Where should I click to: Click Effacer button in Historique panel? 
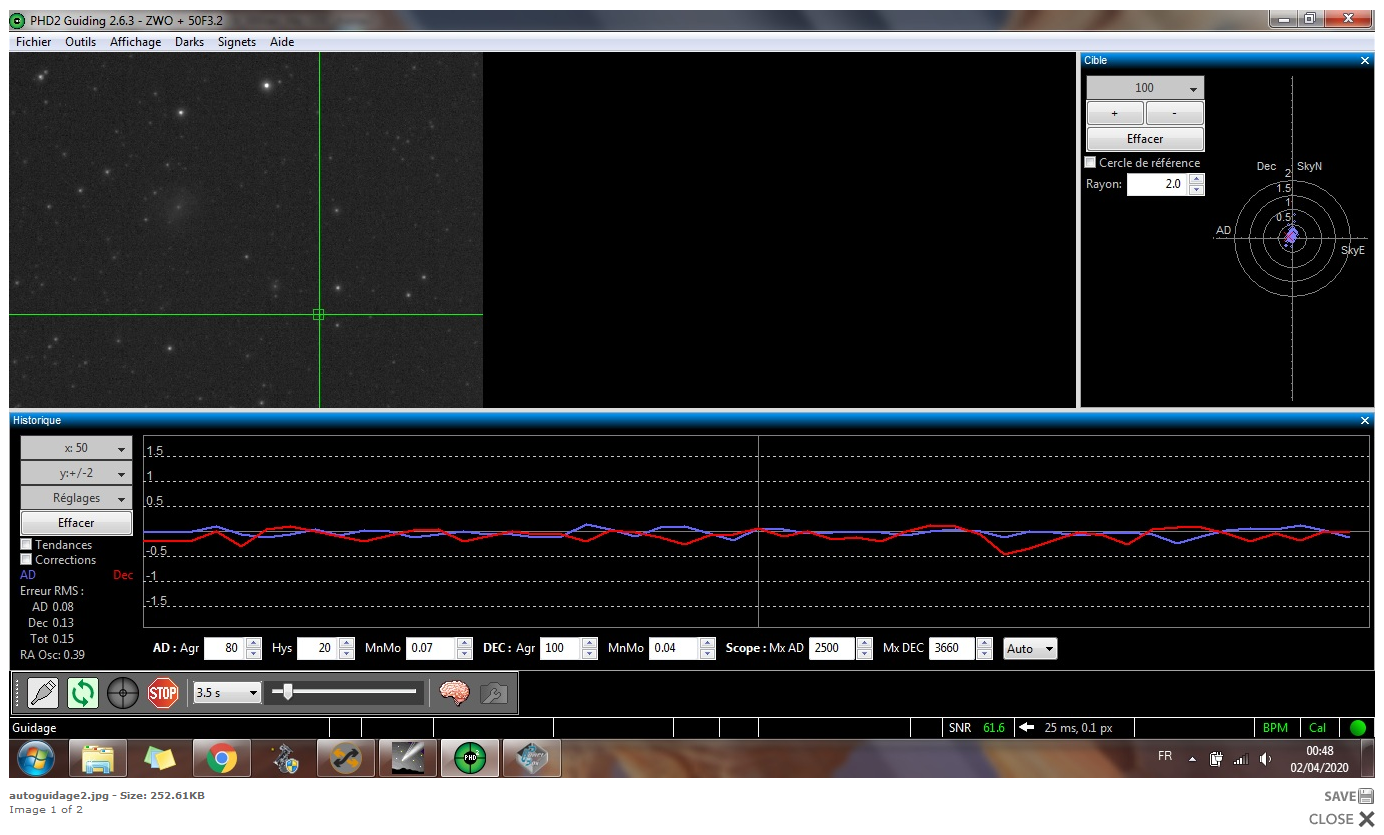(76, 523)
